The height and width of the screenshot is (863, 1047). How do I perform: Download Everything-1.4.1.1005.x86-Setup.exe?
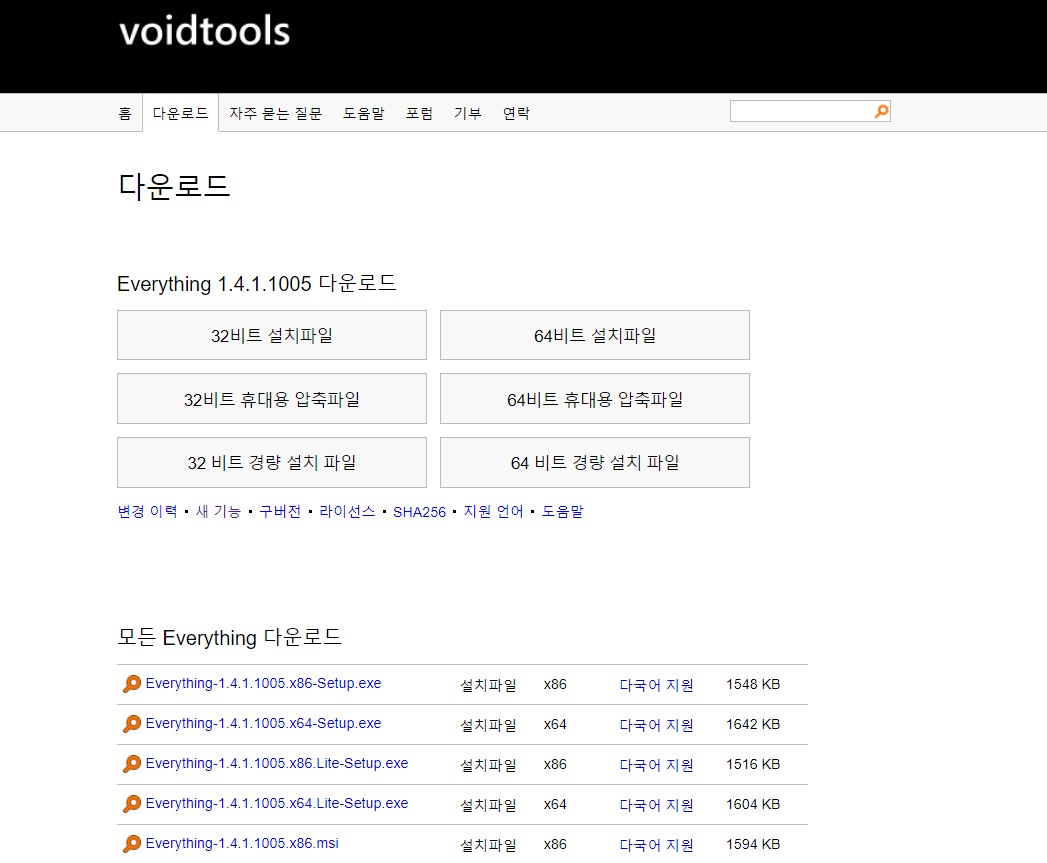coord(263,683)
